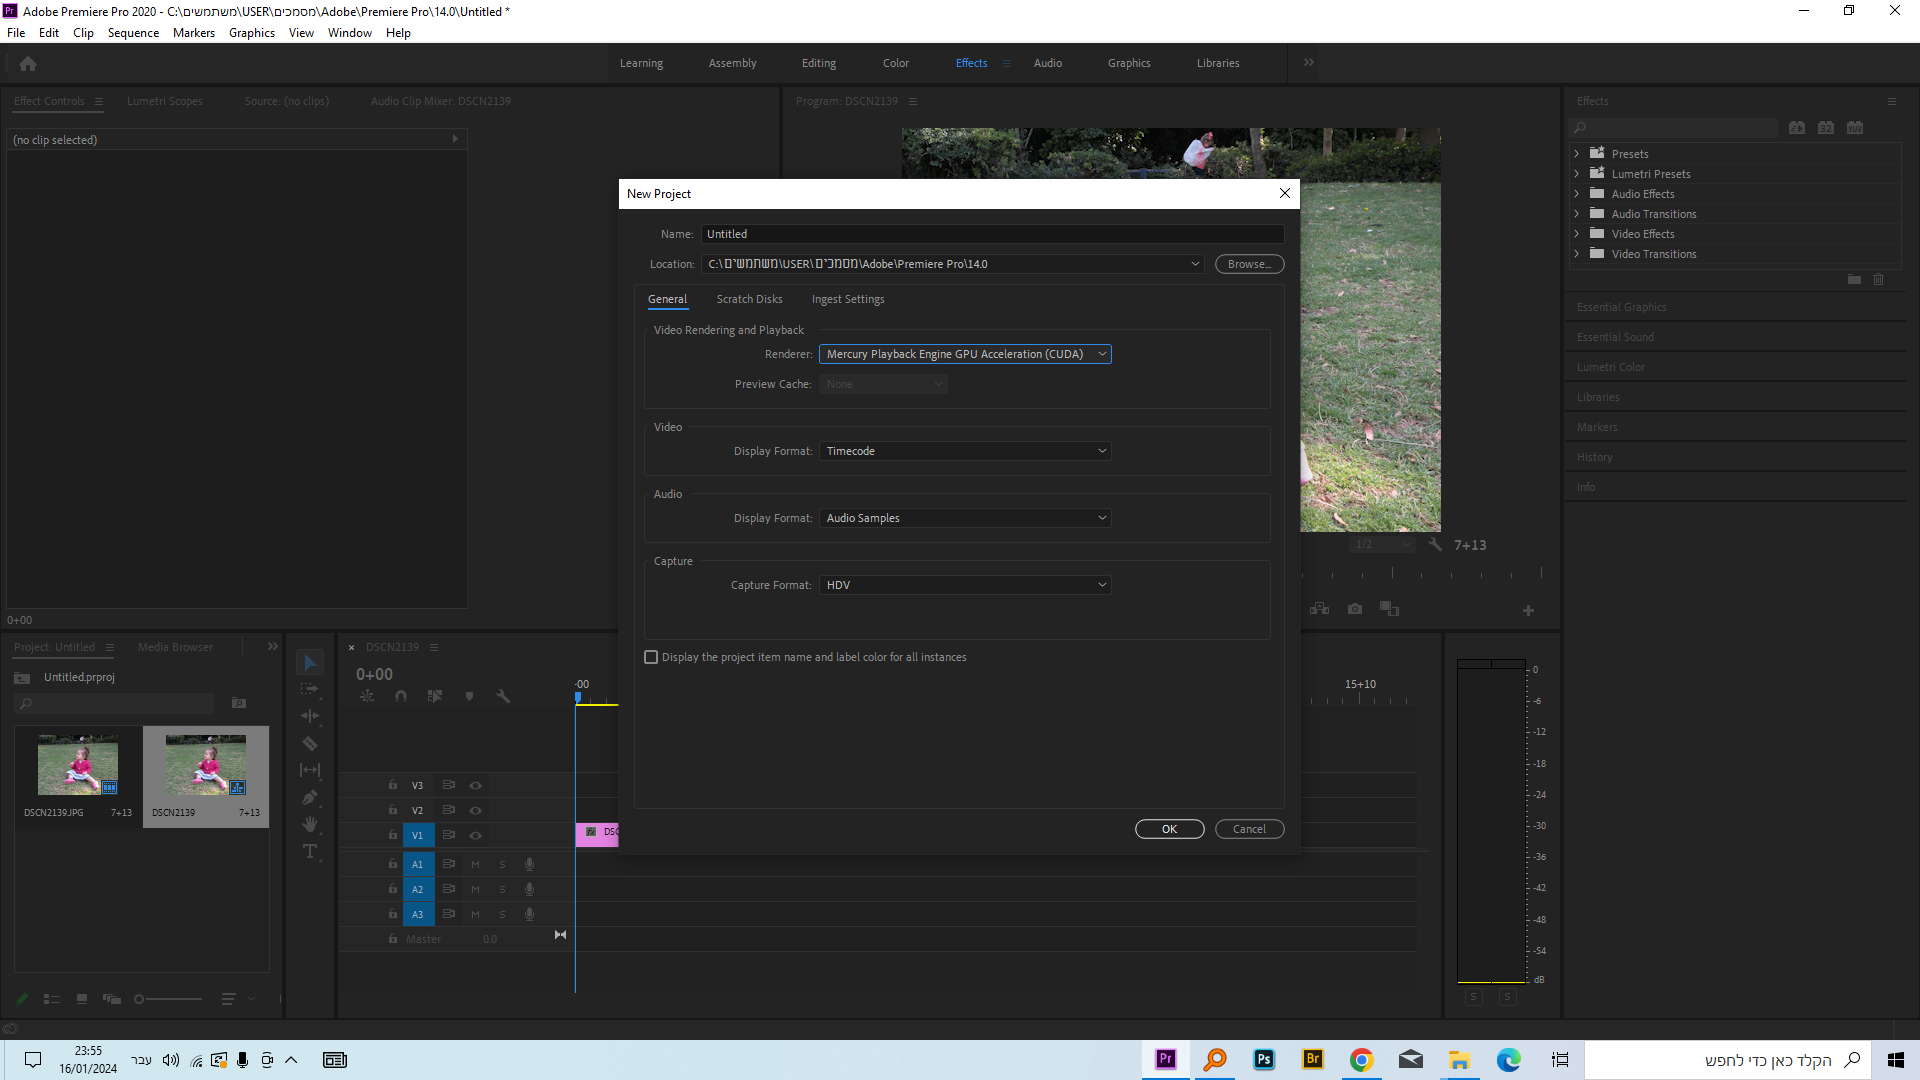Click the project Name input field
This screenshot has height=1080, width=1920.
(991, 234)
